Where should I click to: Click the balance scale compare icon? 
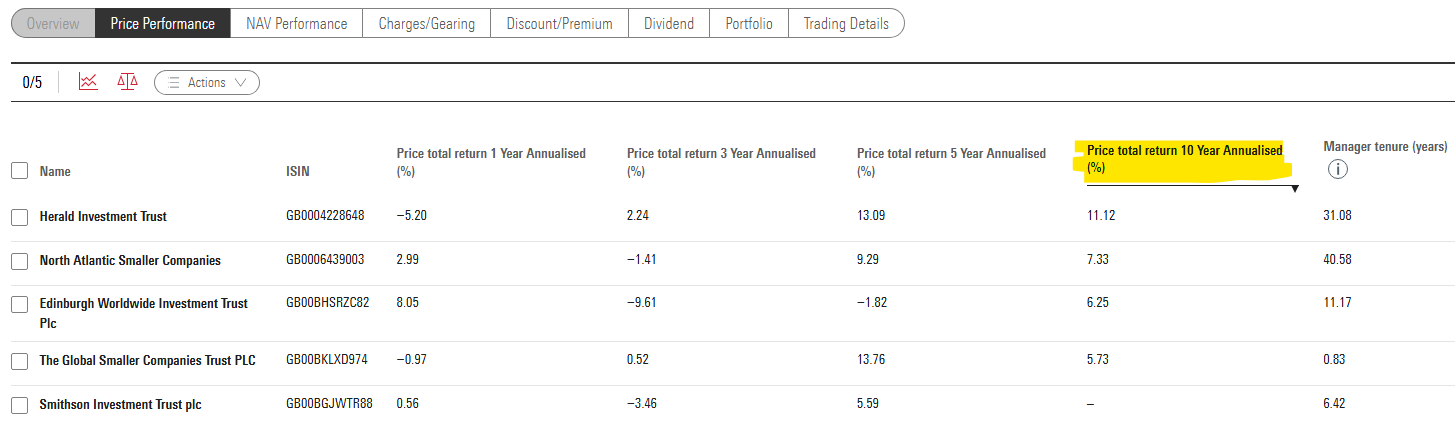tap(127, 82)
